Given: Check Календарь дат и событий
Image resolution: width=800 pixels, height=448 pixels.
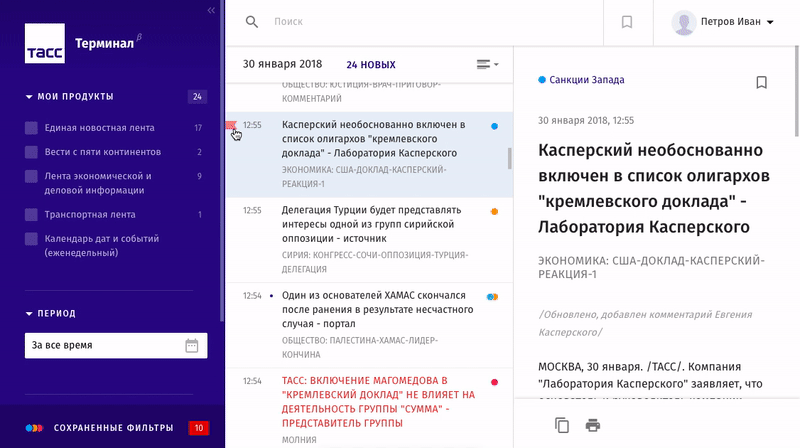Looking at the screenshot, I should [31, 238].
